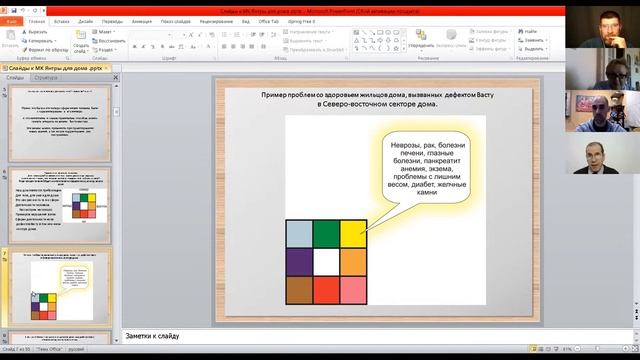Apply italic formatting with the К button
Viewport: 640px width, 360px height.
[144, 47]
